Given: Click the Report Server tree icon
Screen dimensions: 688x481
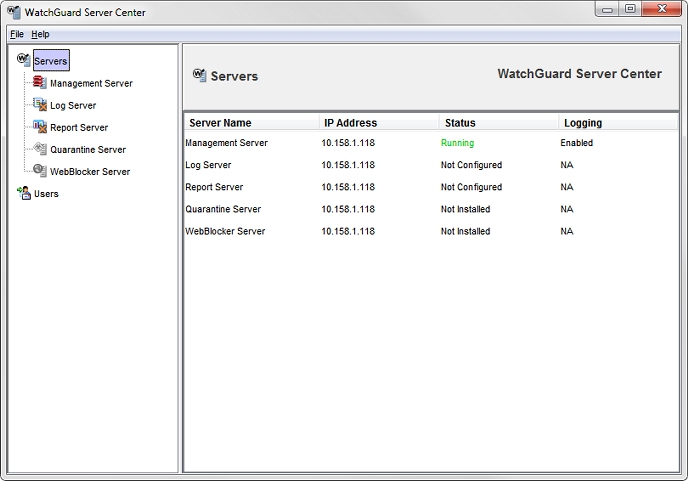Looking at the screenshot, I should point(40,127).
